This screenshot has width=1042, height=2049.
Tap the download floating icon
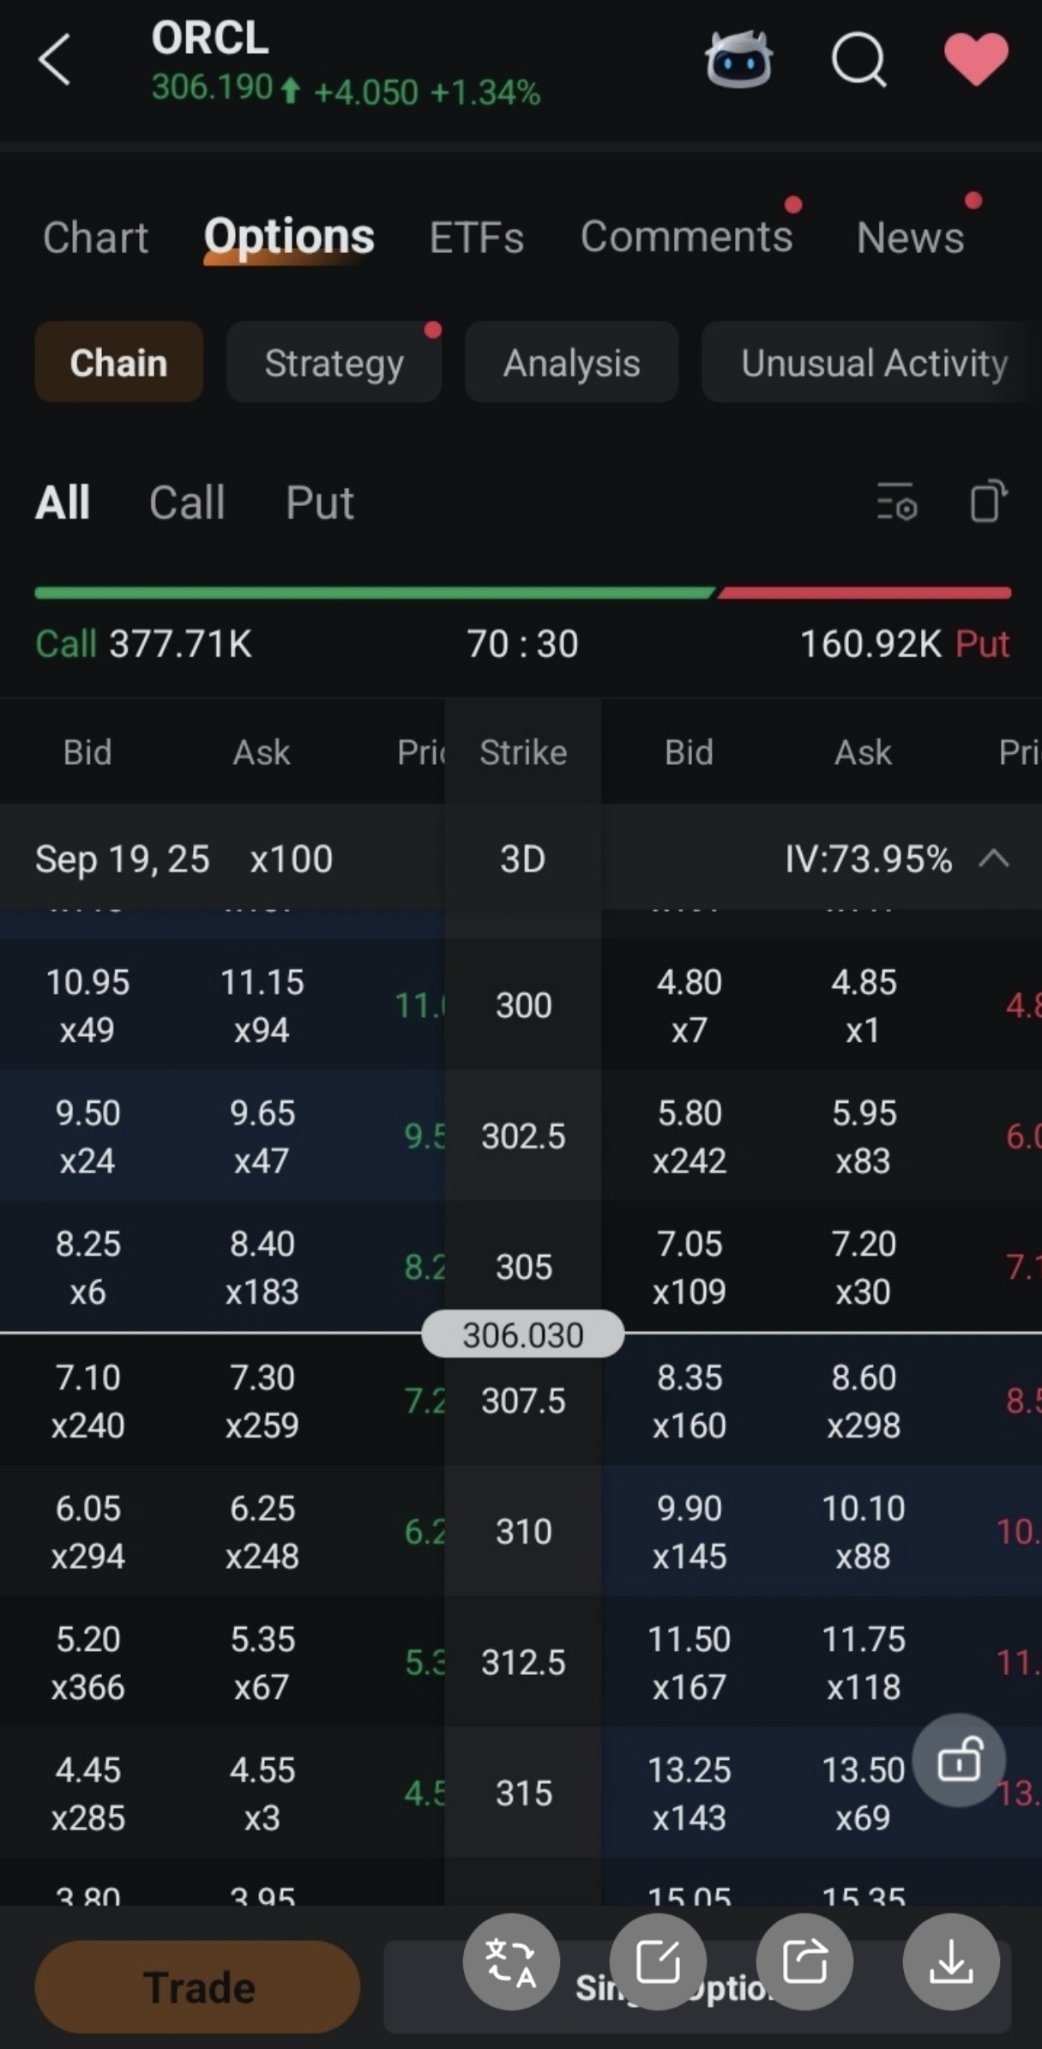[951, 1962]
